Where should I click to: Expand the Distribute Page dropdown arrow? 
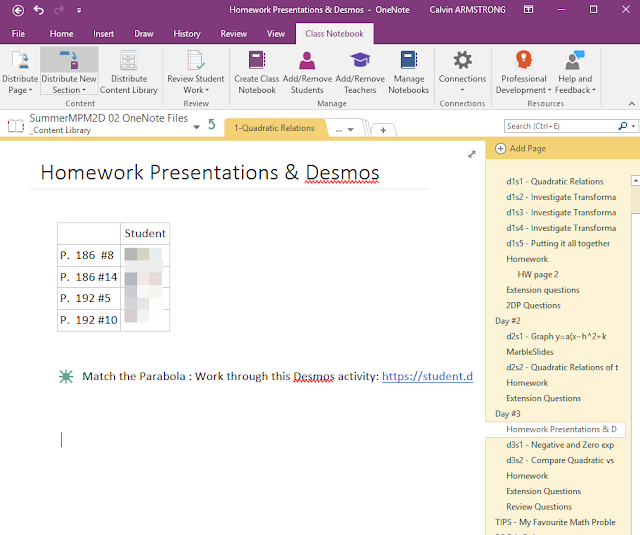[x=31, y=90]
